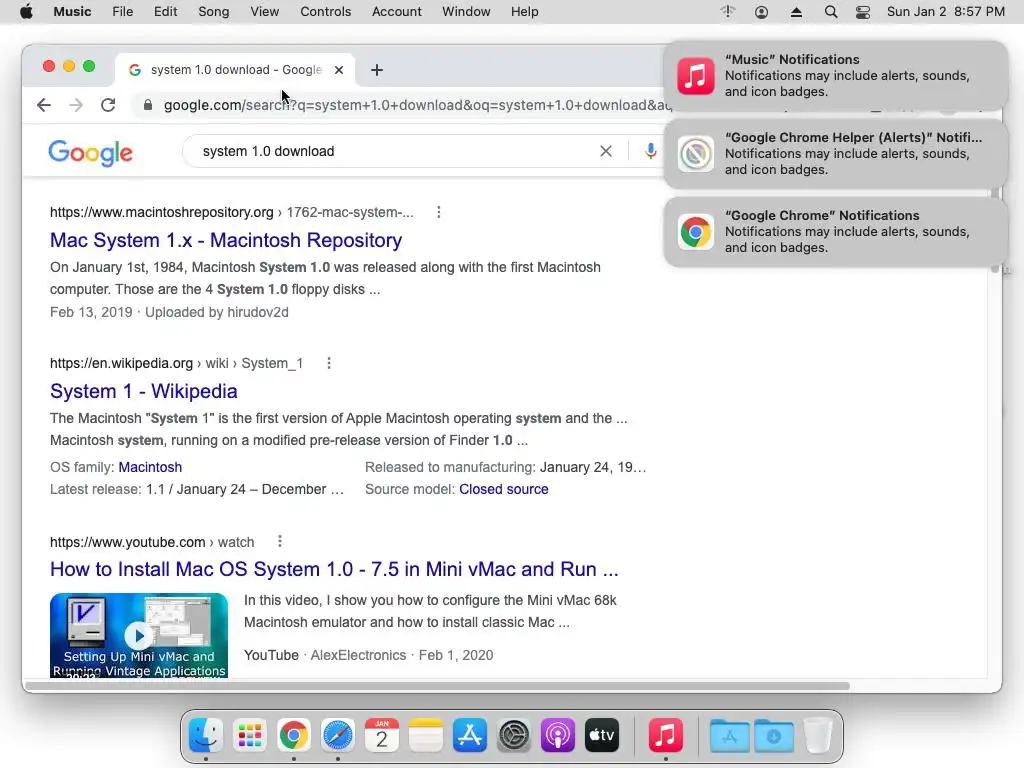Click the "Google Chrome" Notifications banner

tap(836, 232)
